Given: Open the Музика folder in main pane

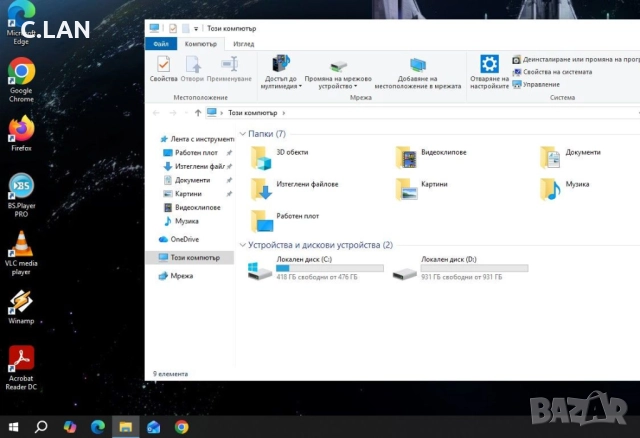Looking at the screenshot, I should pos(551,186).
